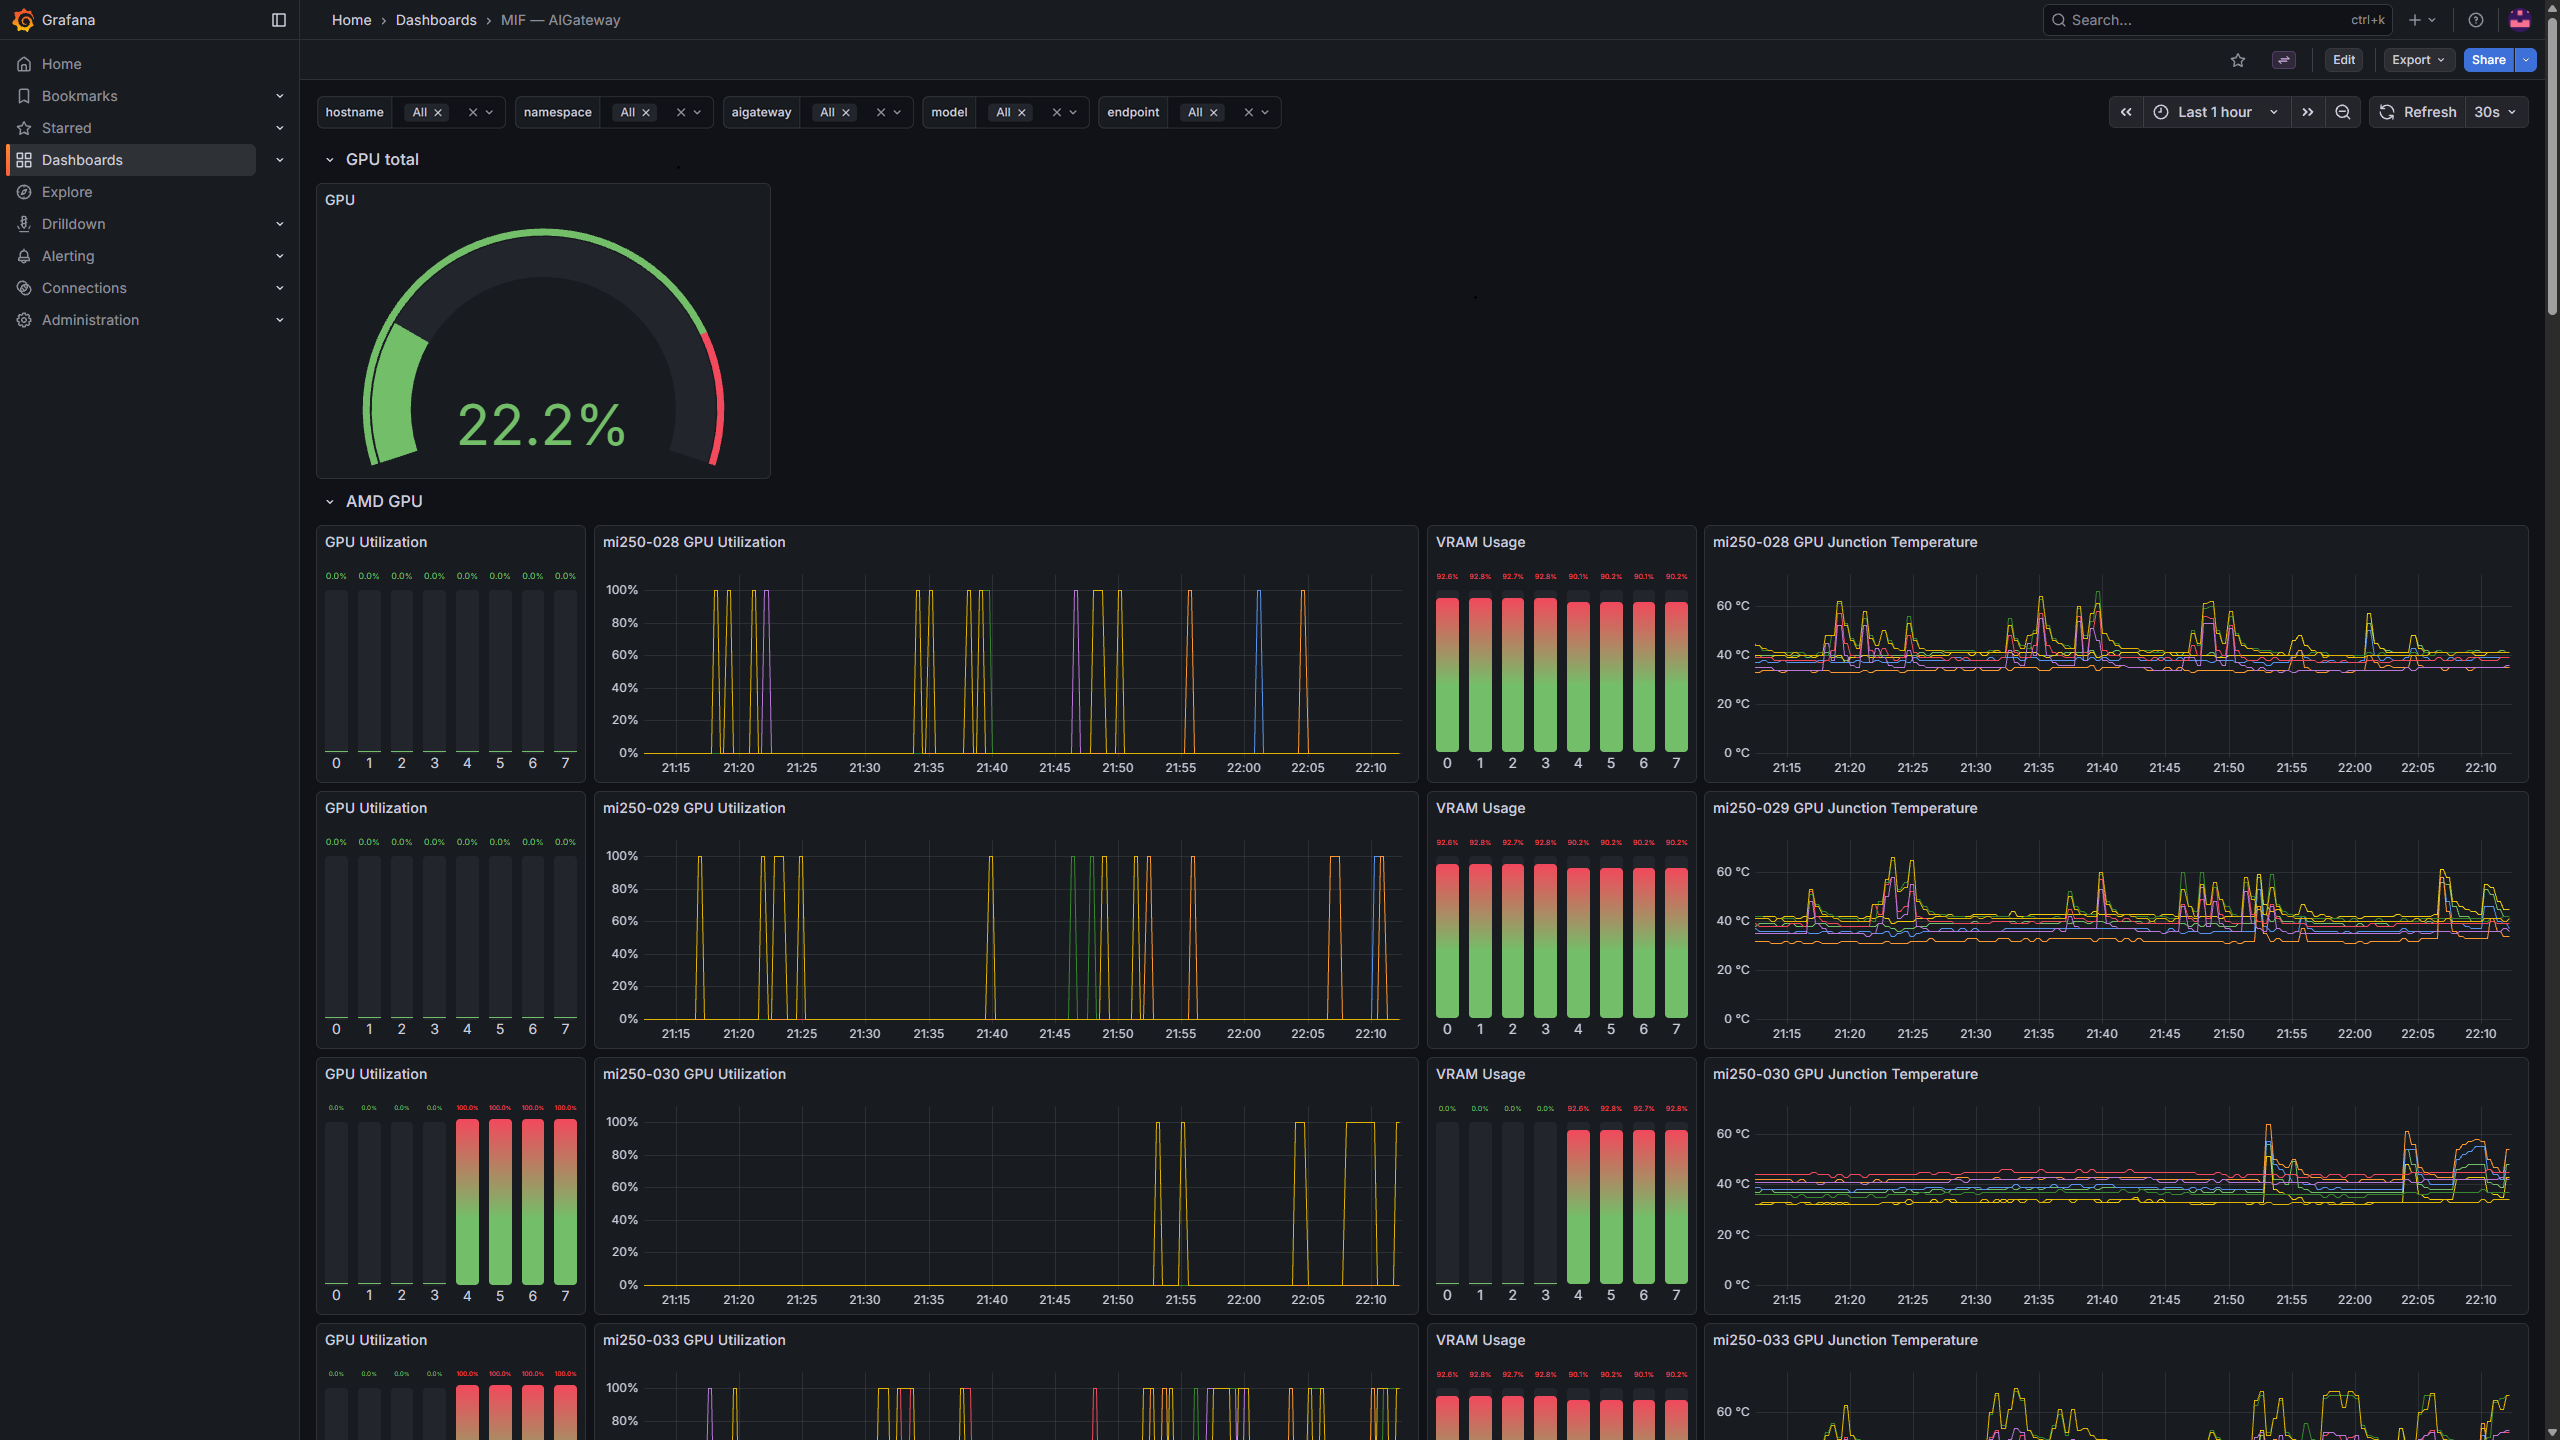Go to Home in the breadcrumb
The image size is (2560, 1440).
point(351,20)
